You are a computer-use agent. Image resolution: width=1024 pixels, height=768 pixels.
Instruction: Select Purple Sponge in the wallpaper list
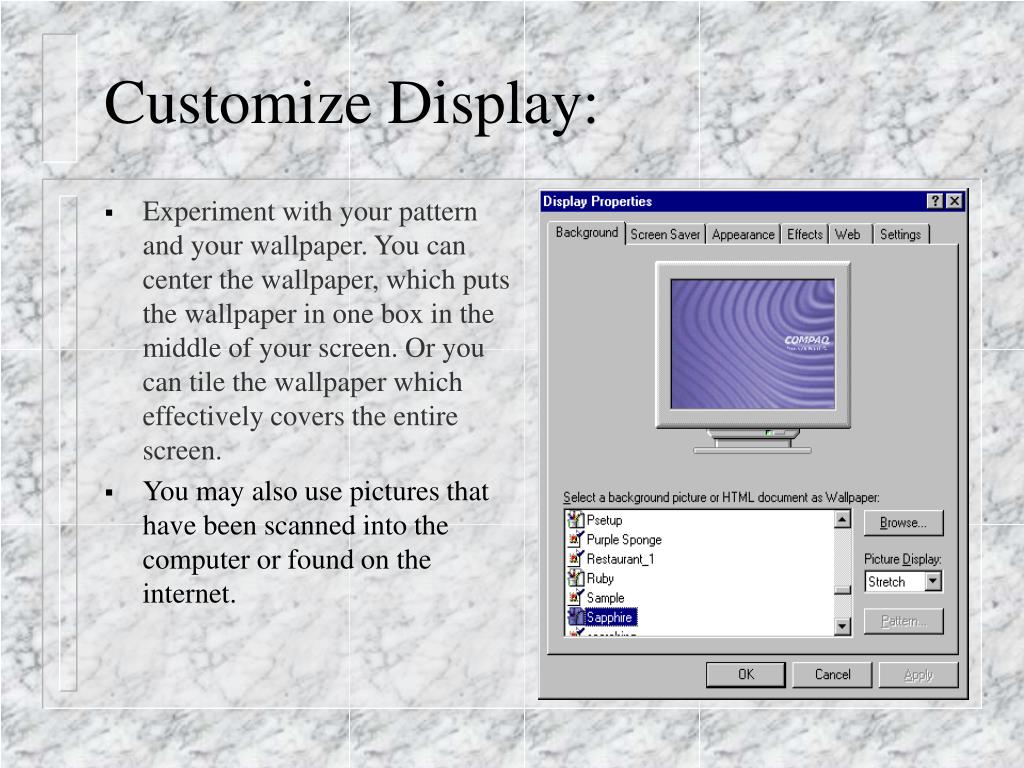pos(624,540)
